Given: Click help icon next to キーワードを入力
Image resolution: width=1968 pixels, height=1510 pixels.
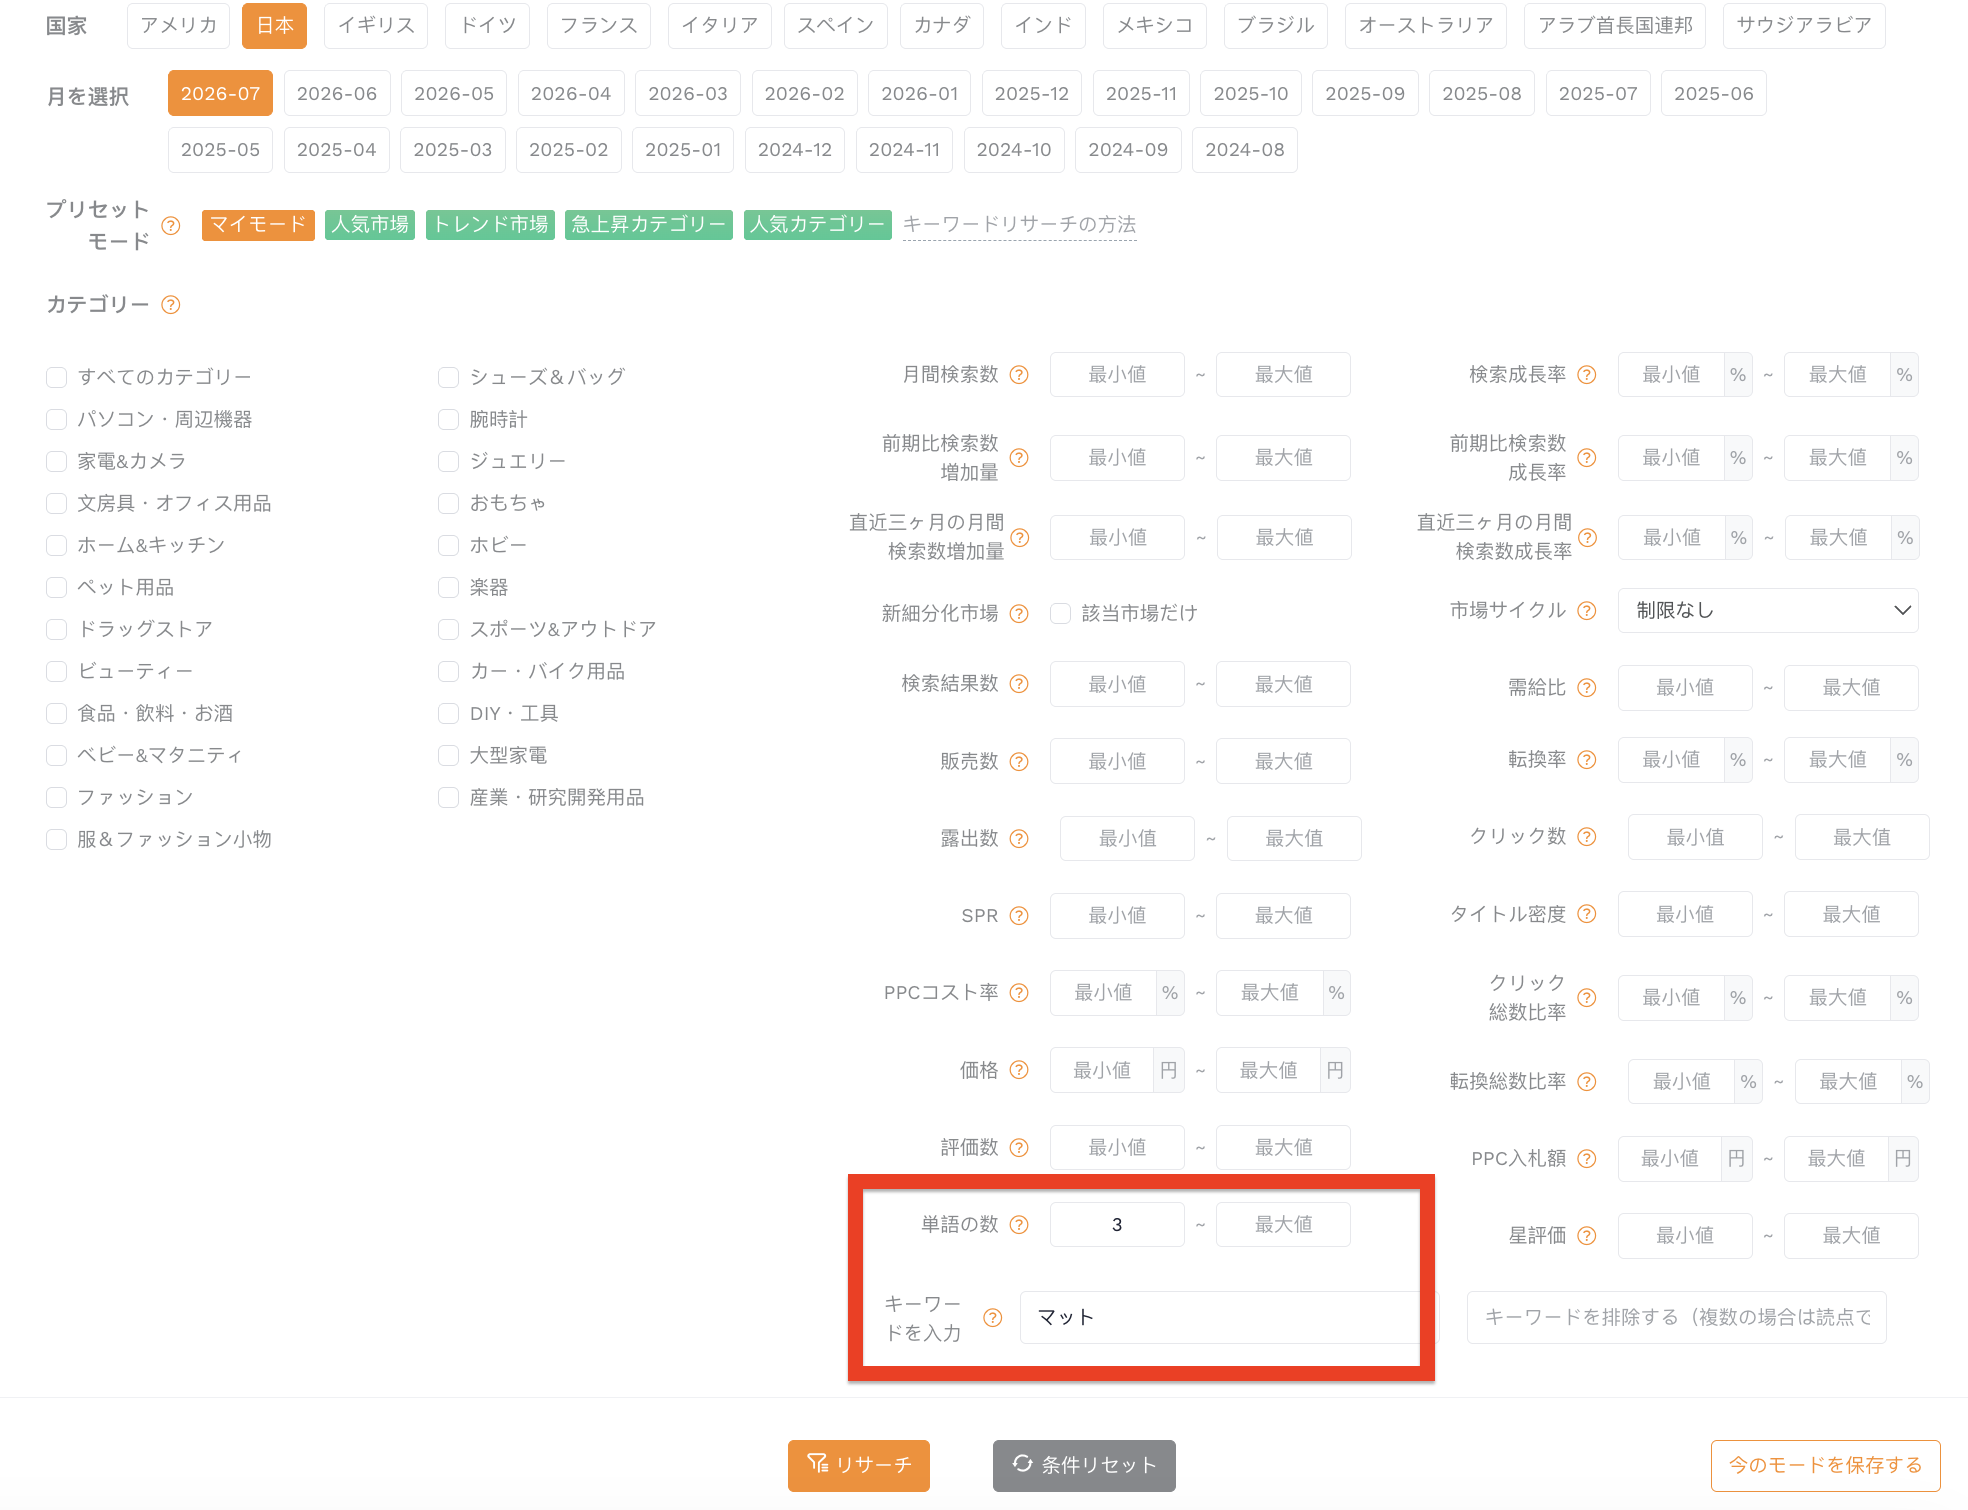Looking at the screenshot, I should point(993,1318).
